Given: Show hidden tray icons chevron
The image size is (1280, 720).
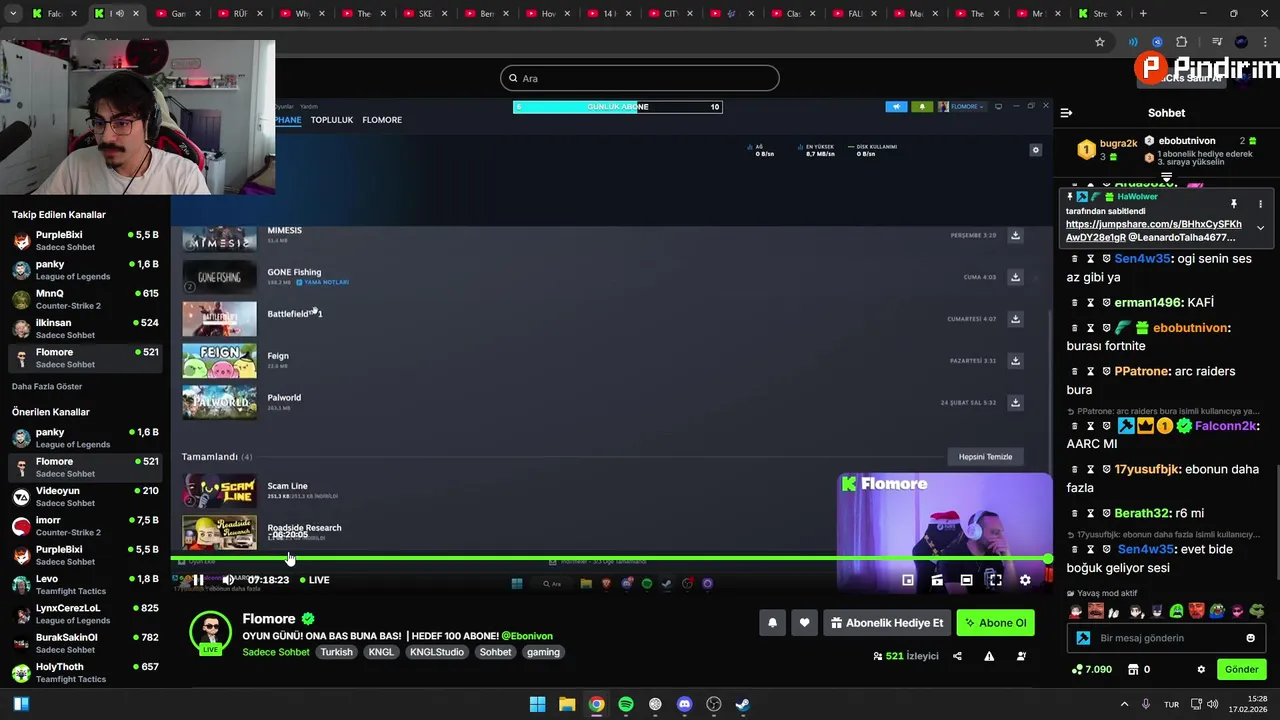Looking at the screenshot, I should [x=1124, y=704].
